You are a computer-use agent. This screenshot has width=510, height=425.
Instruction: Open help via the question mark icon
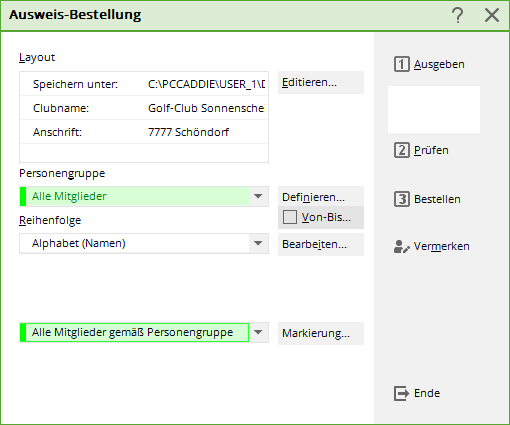pyautogui.click(x=458, y=15)
